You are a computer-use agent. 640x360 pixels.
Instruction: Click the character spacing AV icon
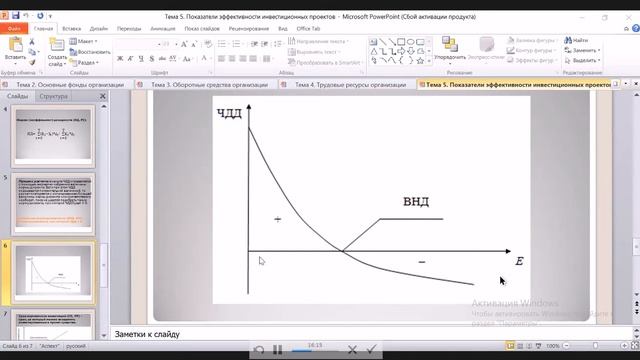point(173,58)
